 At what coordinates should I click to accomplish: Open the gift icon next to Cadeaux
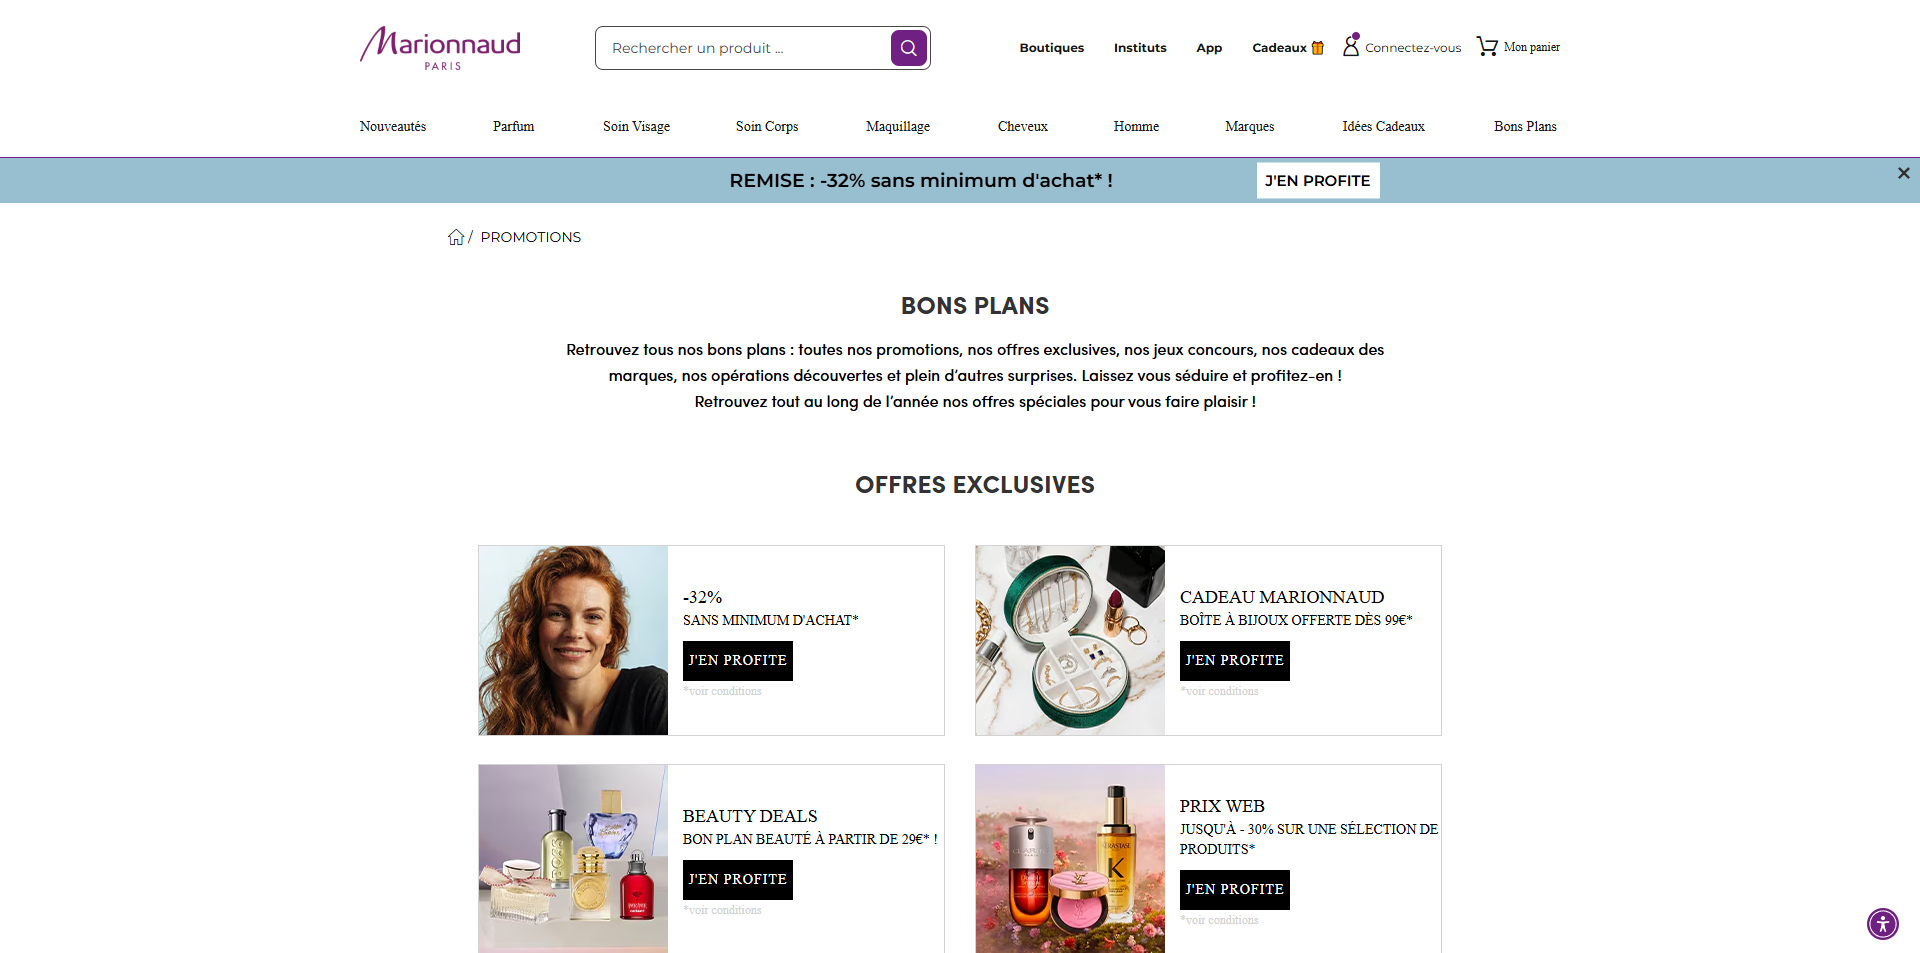coord(1318,48)
